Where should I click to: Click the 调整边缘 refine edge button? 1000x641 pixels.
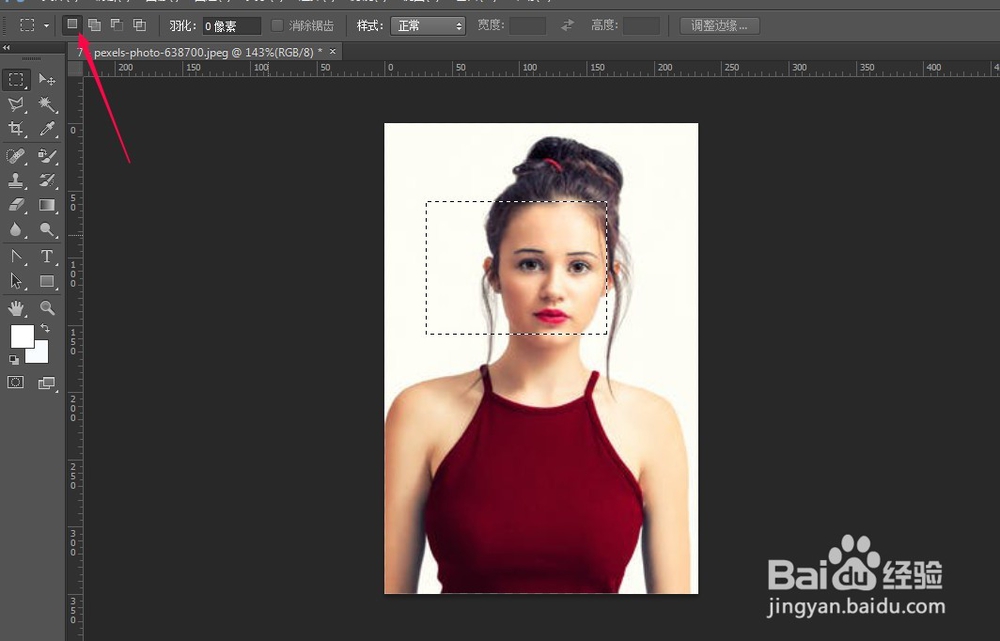click(719, 26)
